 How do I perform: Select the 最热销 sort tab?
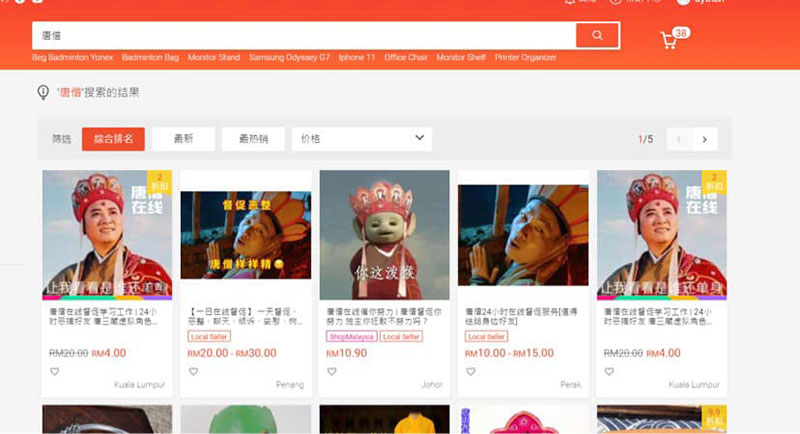pos(253,139)
